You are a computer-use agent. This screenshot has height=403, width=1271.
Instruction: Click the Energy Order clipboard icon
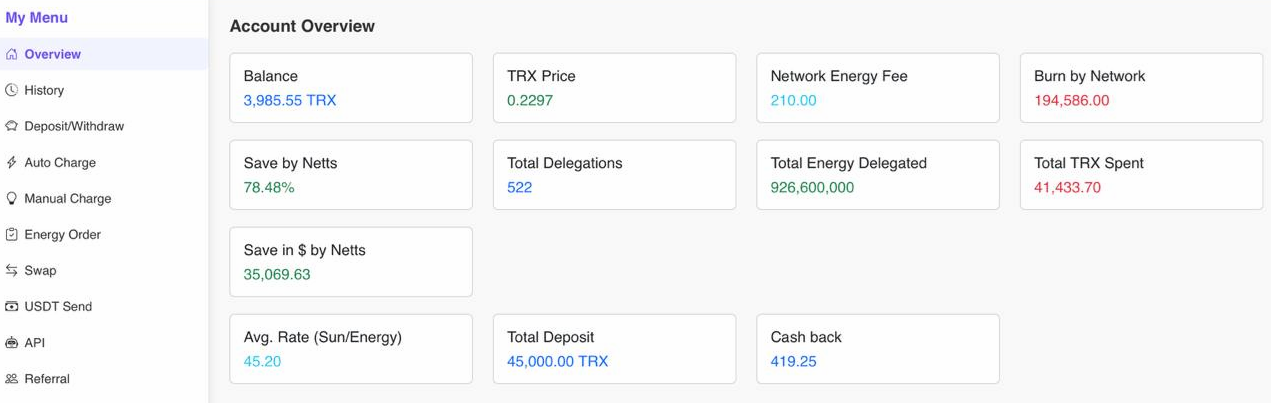tap(12, 234)
